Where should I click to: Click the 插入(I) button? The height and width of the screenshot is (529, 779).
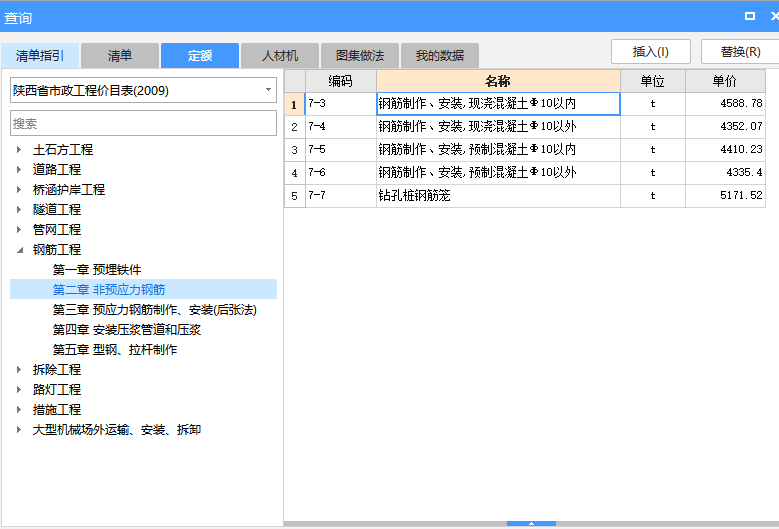click(x=651, y=52)
